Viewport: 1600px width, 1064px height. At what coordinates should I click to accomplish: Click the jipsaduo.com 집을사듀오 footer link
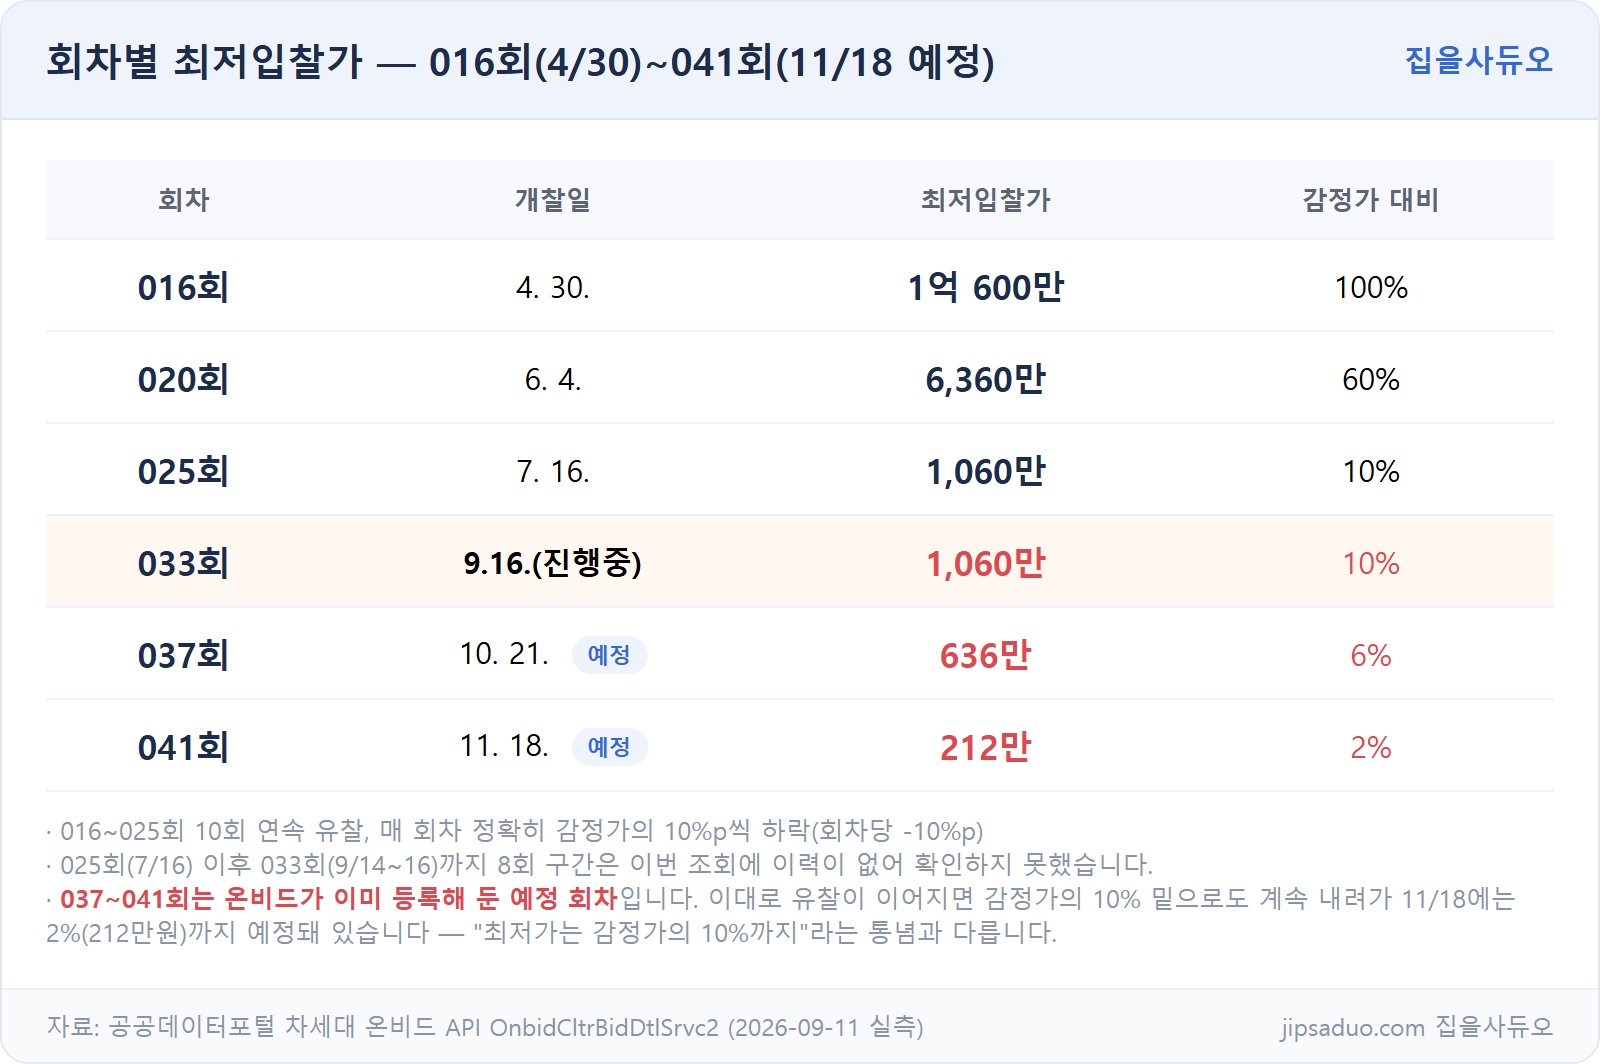(1416, 1027)
